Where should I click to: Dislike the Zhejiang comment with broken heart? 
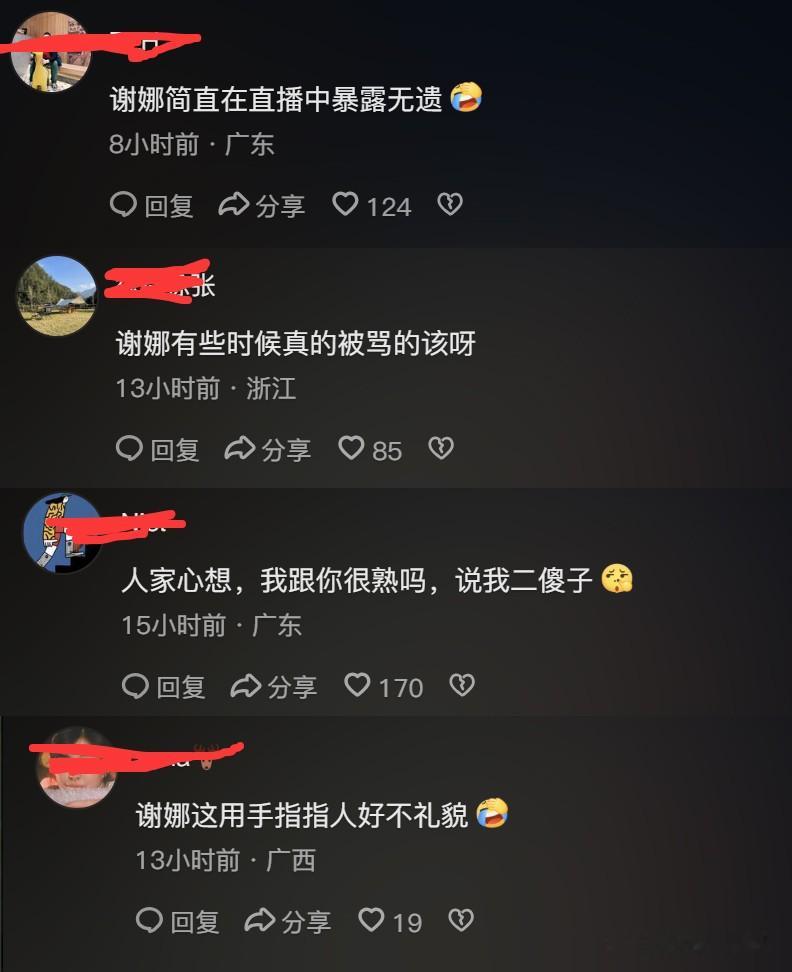[441, 448]
